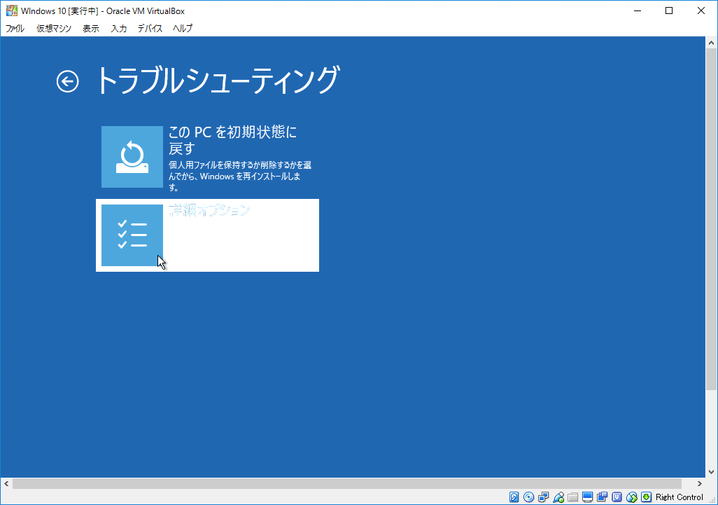Image resolution: width=718 pixels, height=505 pixels.
Task: Minimize the VirtualBox window
Action: tap(637, 11)
